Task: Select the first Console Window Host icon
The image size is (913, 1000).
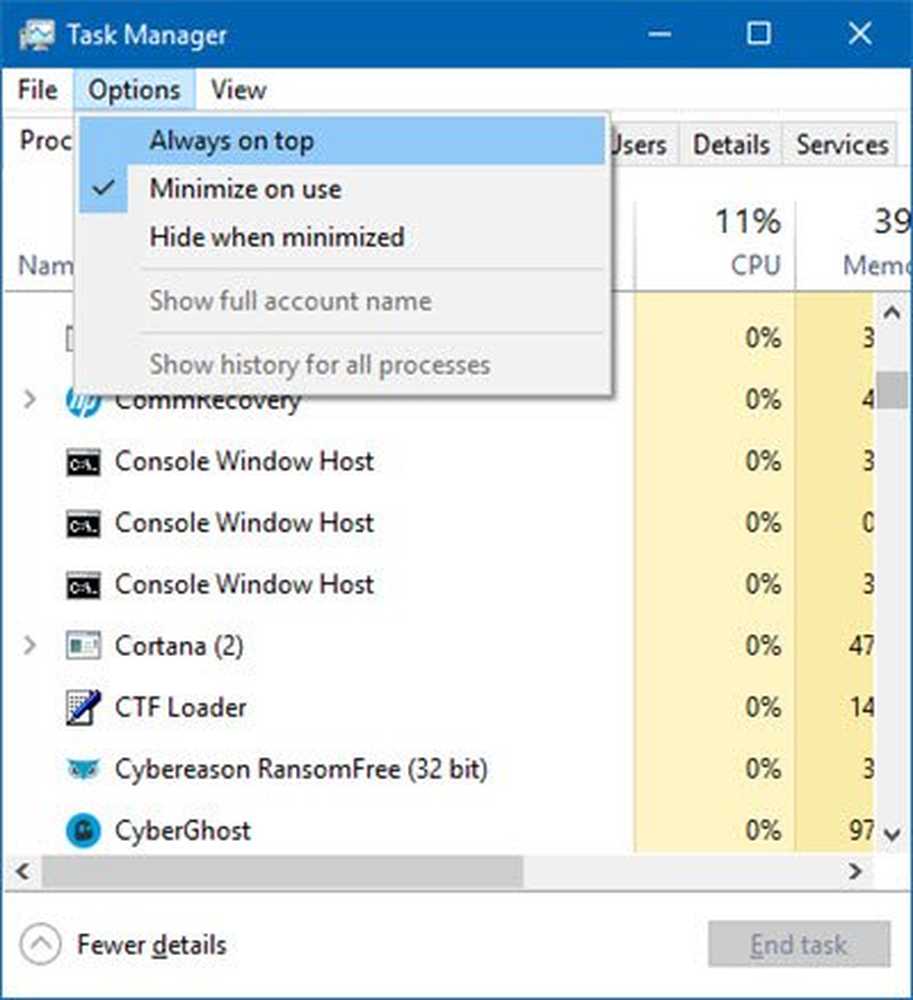Action: 83,462
